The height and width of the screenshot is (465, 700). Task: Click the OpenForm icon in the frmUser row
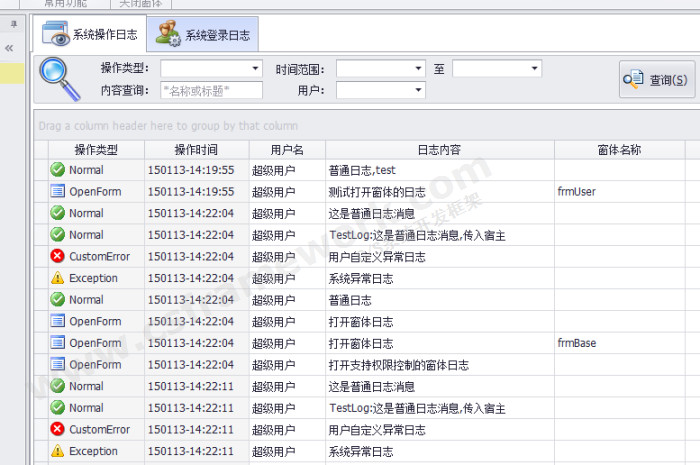[58, 191]
